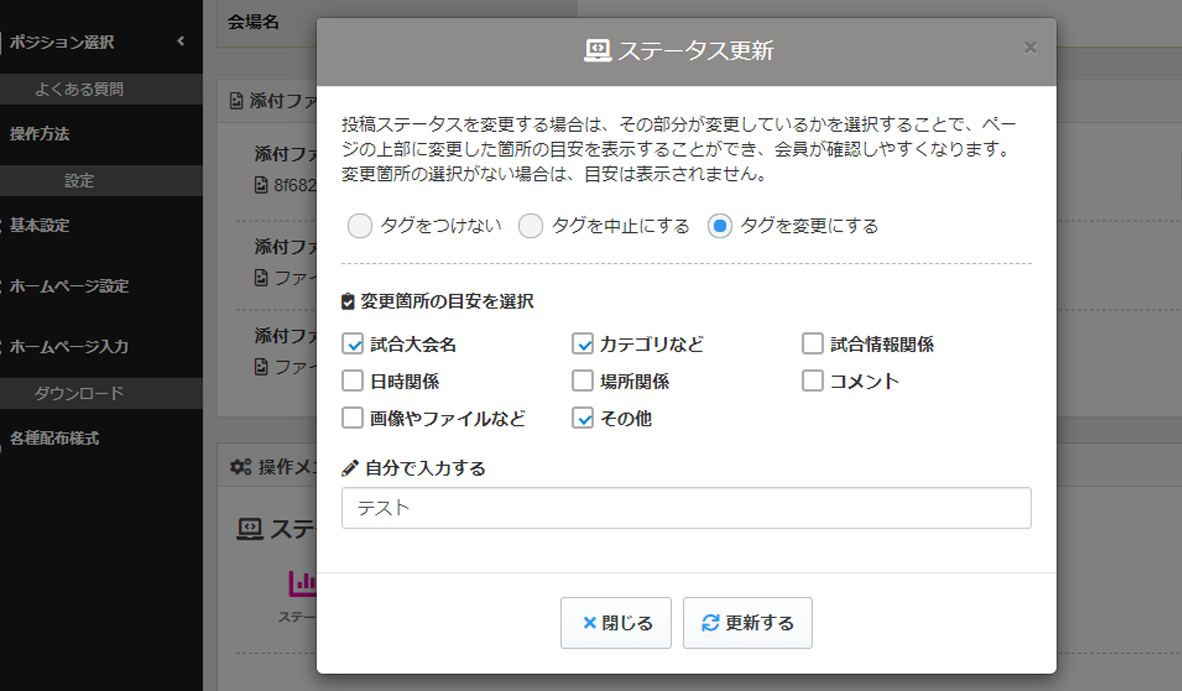
Task: Untick the その他 checkbox
Action: point(583,418)
